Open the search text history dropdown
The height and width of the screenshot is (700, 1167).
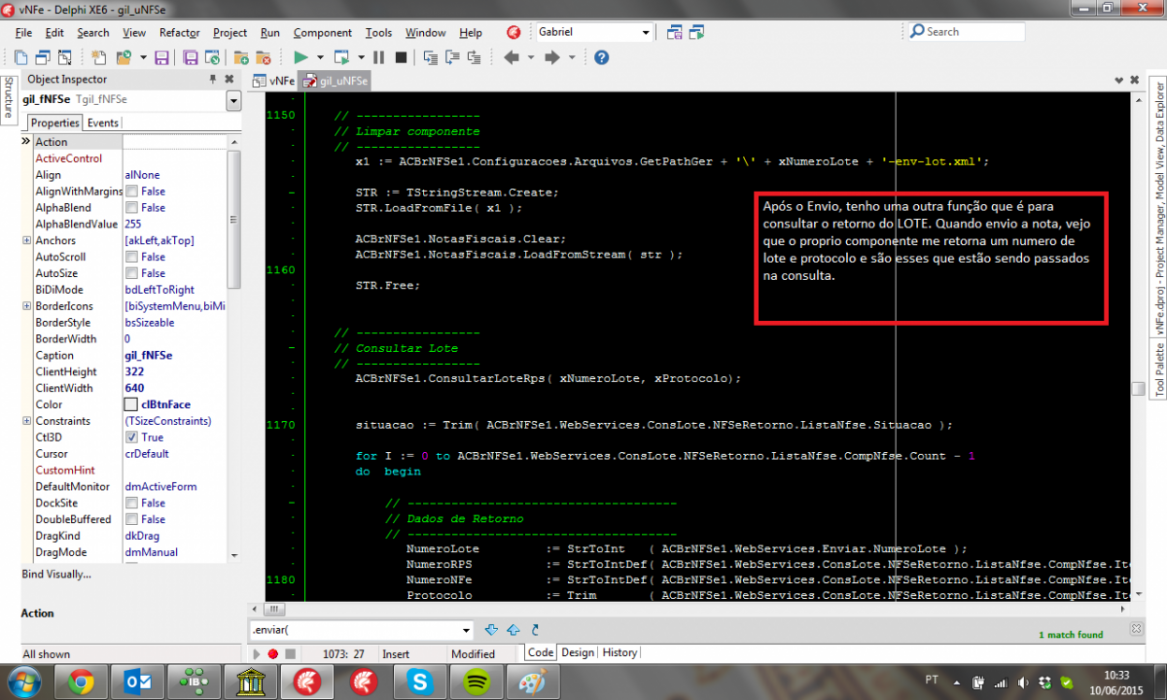point(466,630)
